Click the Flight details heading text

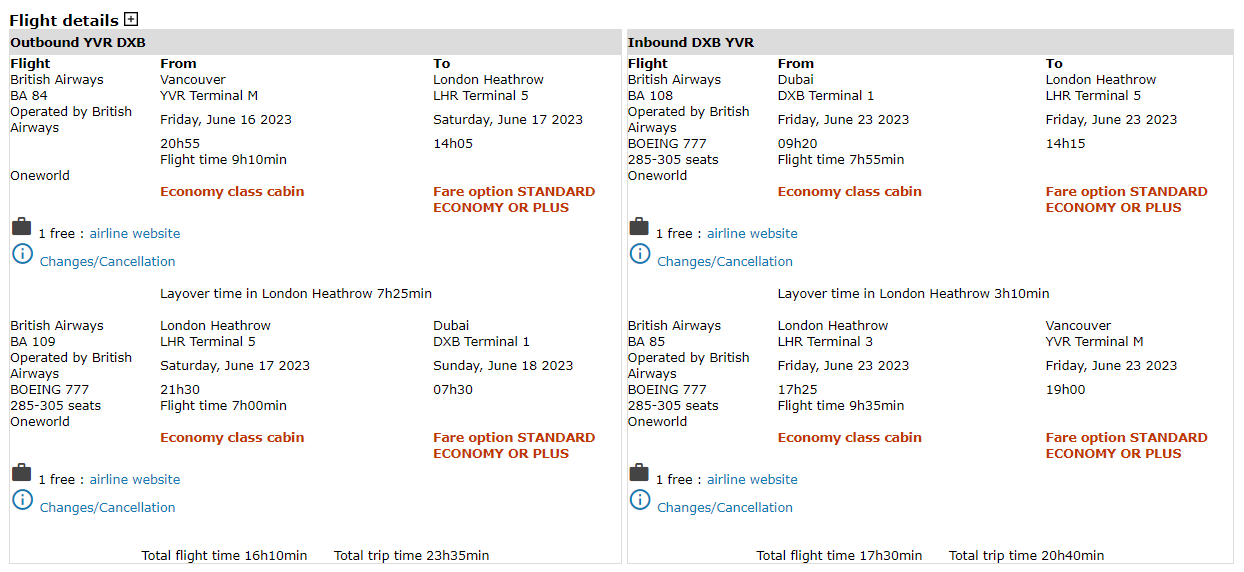[64, 20]
